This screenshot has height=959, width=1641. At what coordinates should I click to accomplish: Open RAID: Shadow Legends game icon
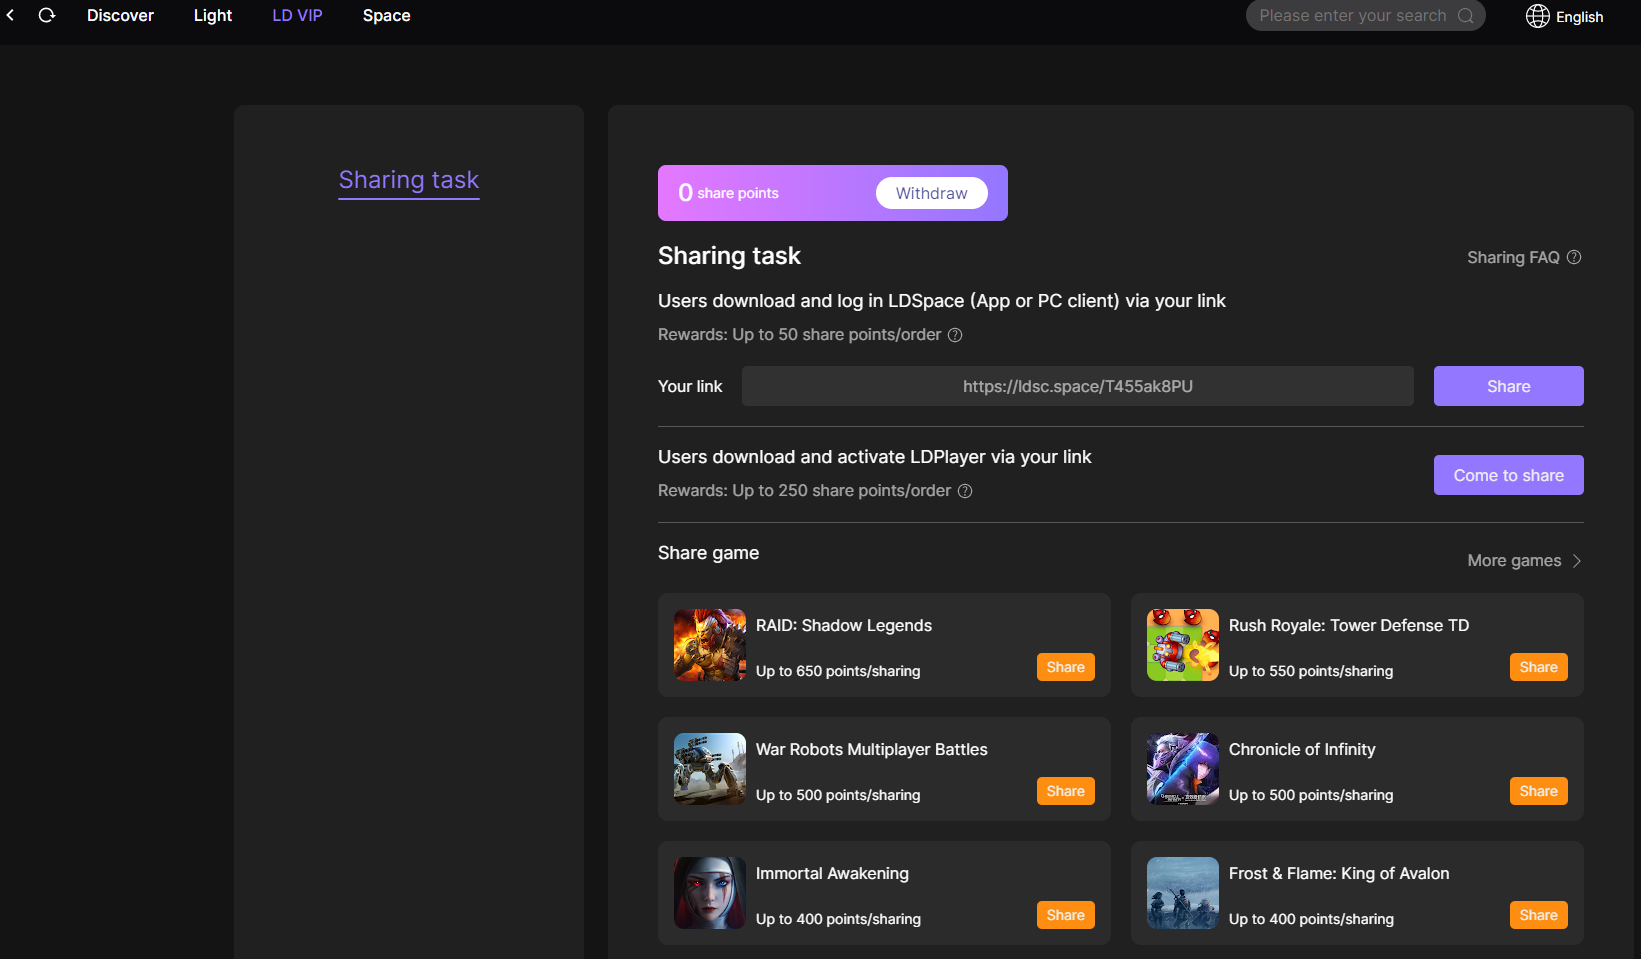tap(710, 645)
